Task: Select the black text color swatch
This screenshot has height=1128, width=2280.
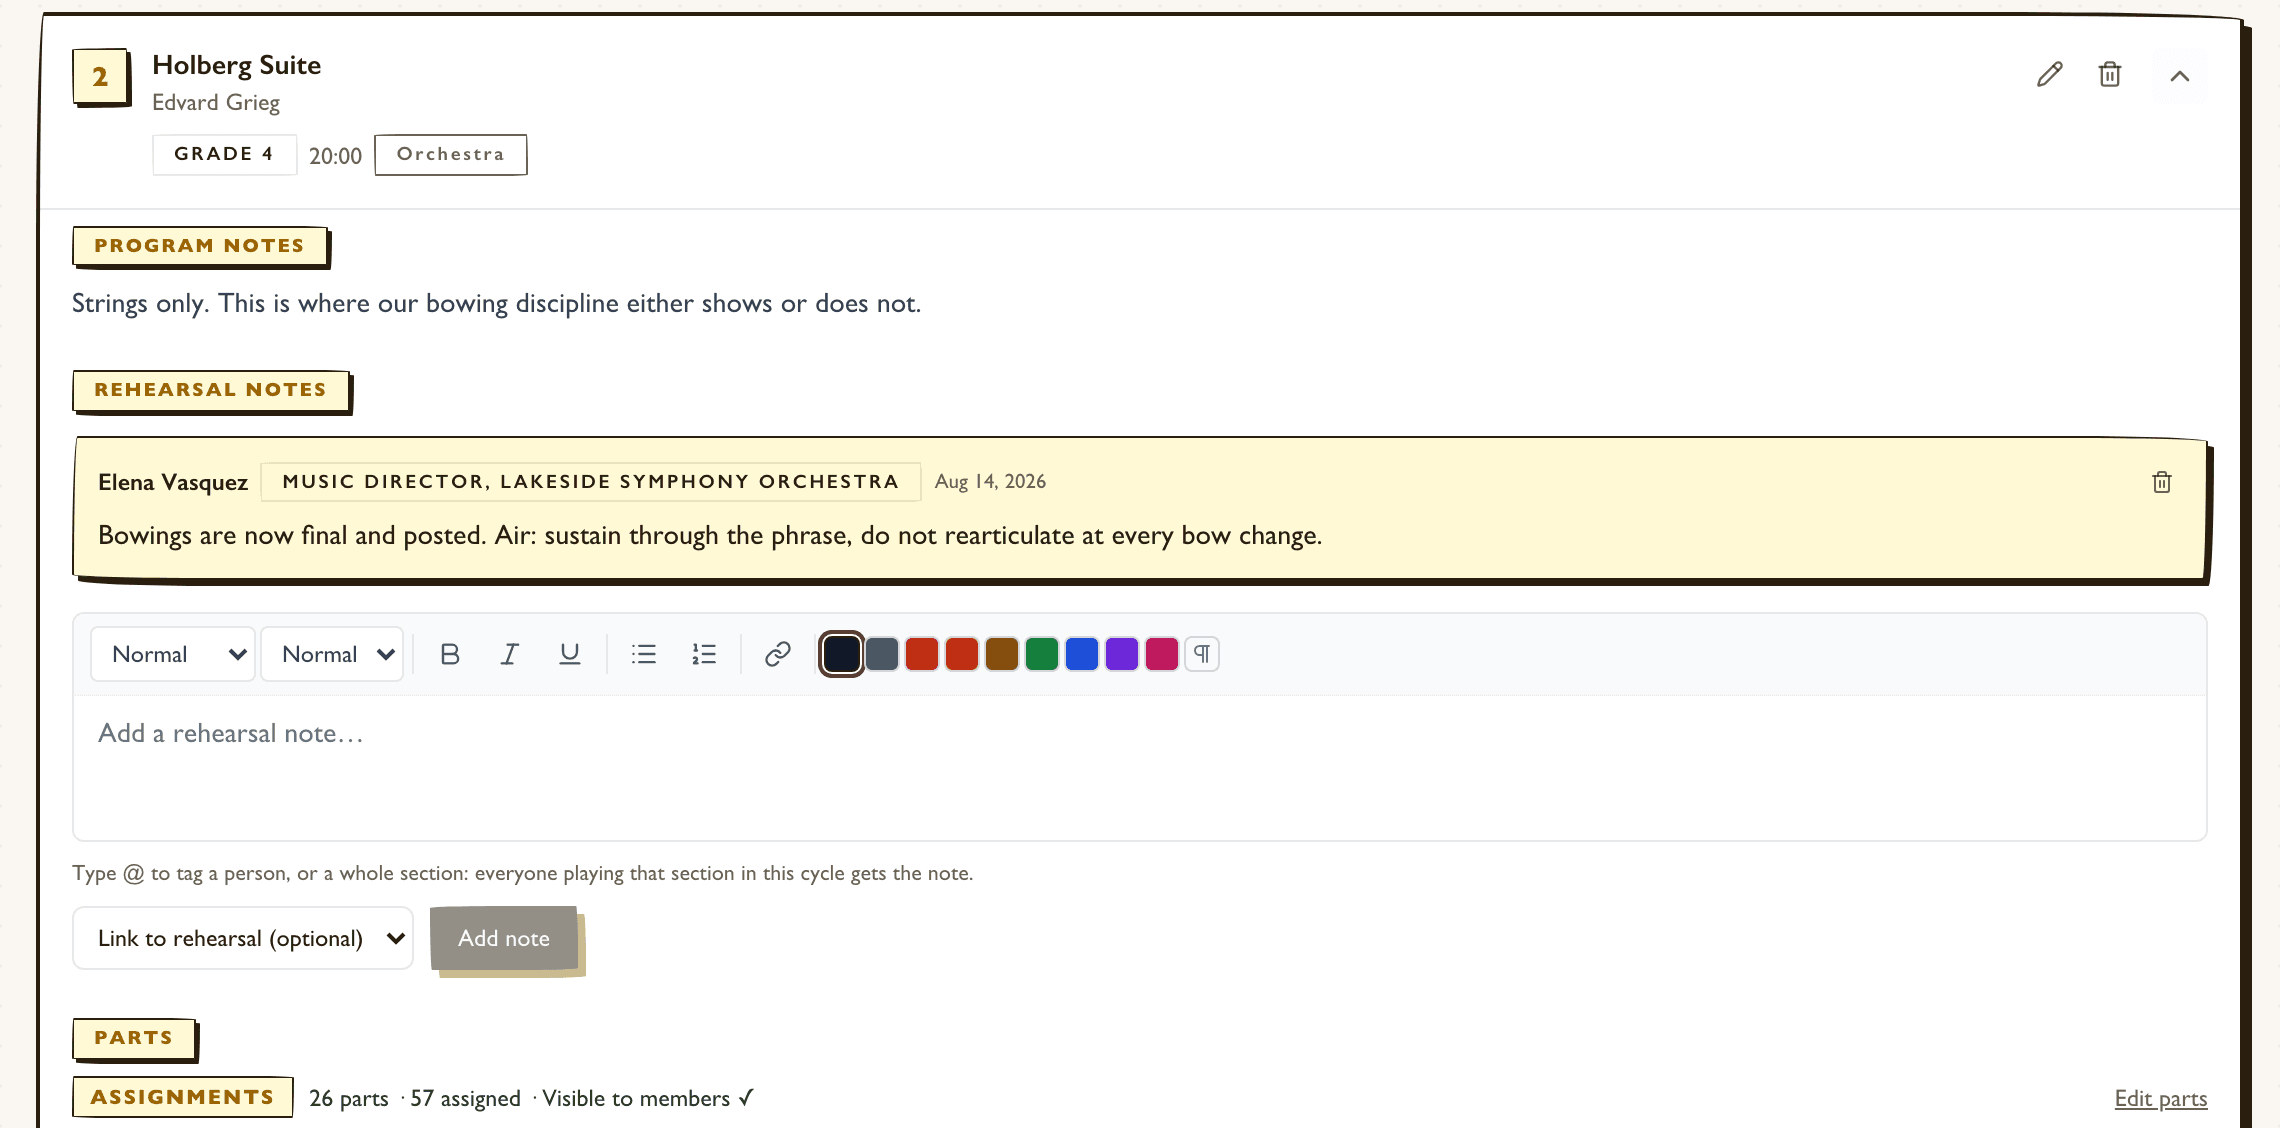Action: pyautogui.click(x=842, y=654)
